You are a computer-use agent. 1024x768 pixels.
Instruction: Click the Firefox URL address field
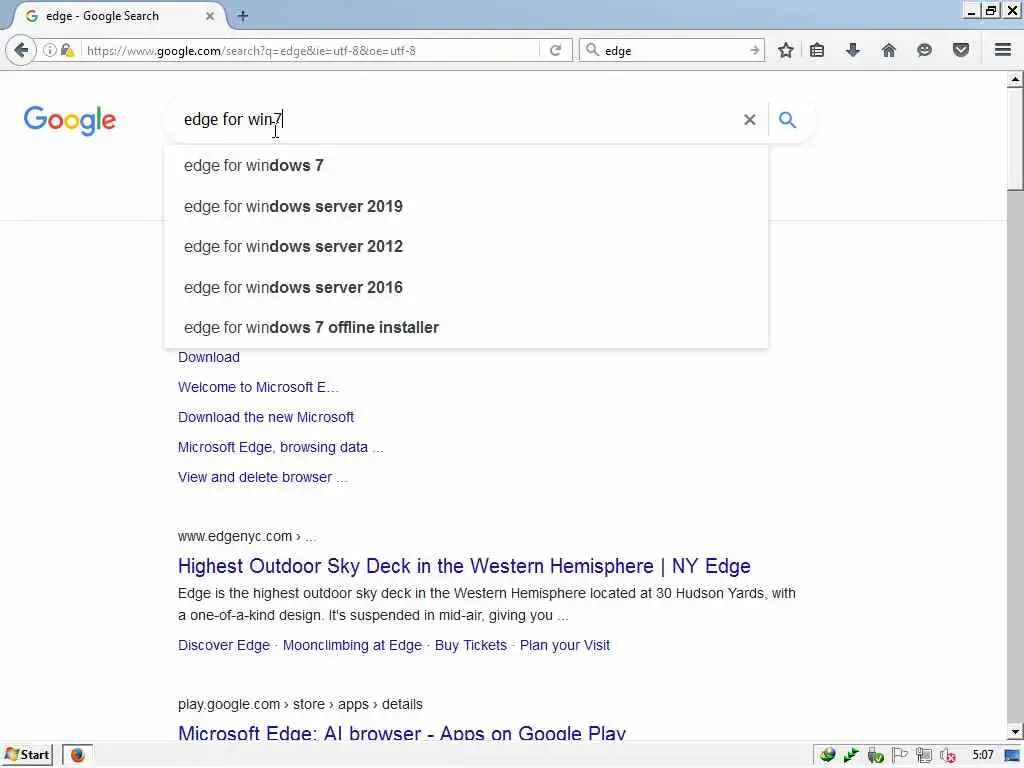310,50
